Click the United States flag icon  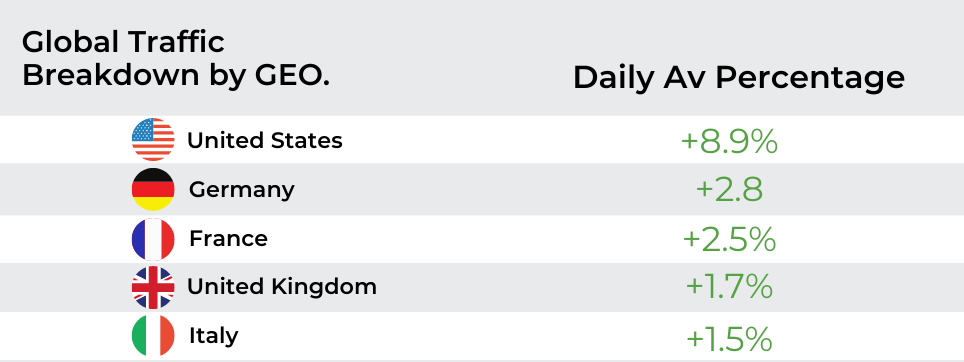tap(153, 140)
